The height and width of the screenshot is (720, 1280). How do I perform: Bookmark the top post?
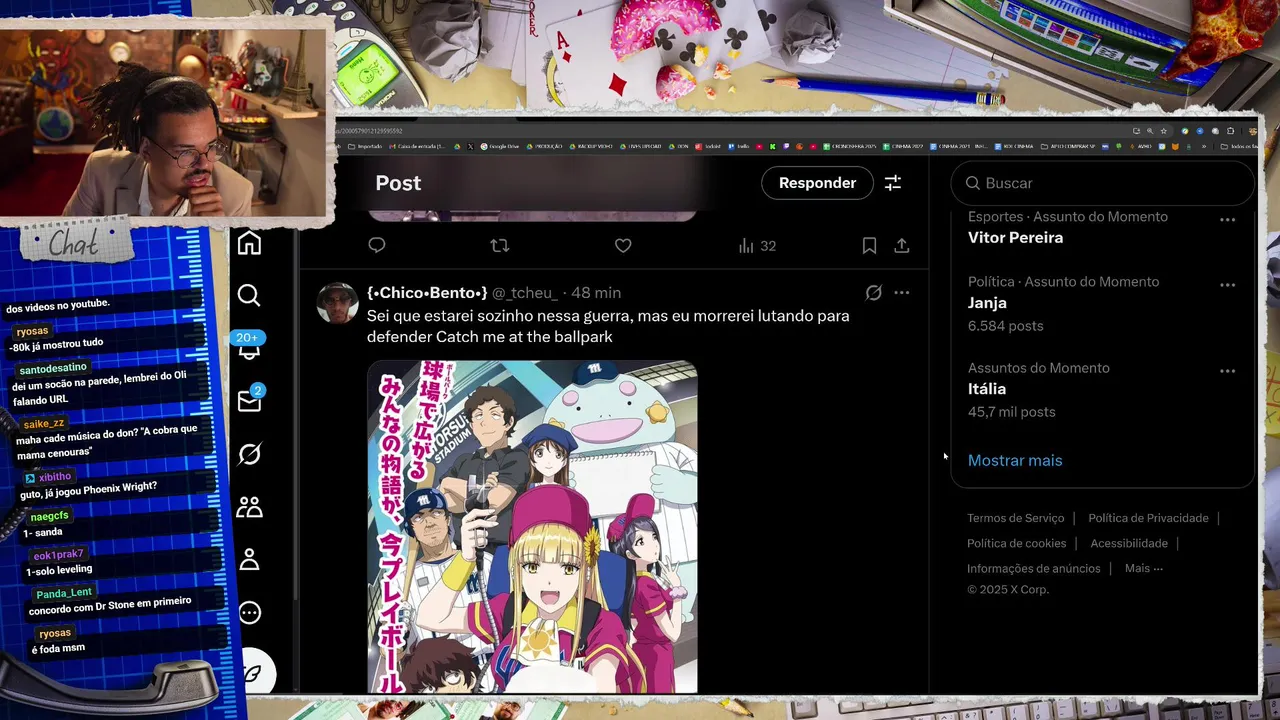click(x=869, y=245)
